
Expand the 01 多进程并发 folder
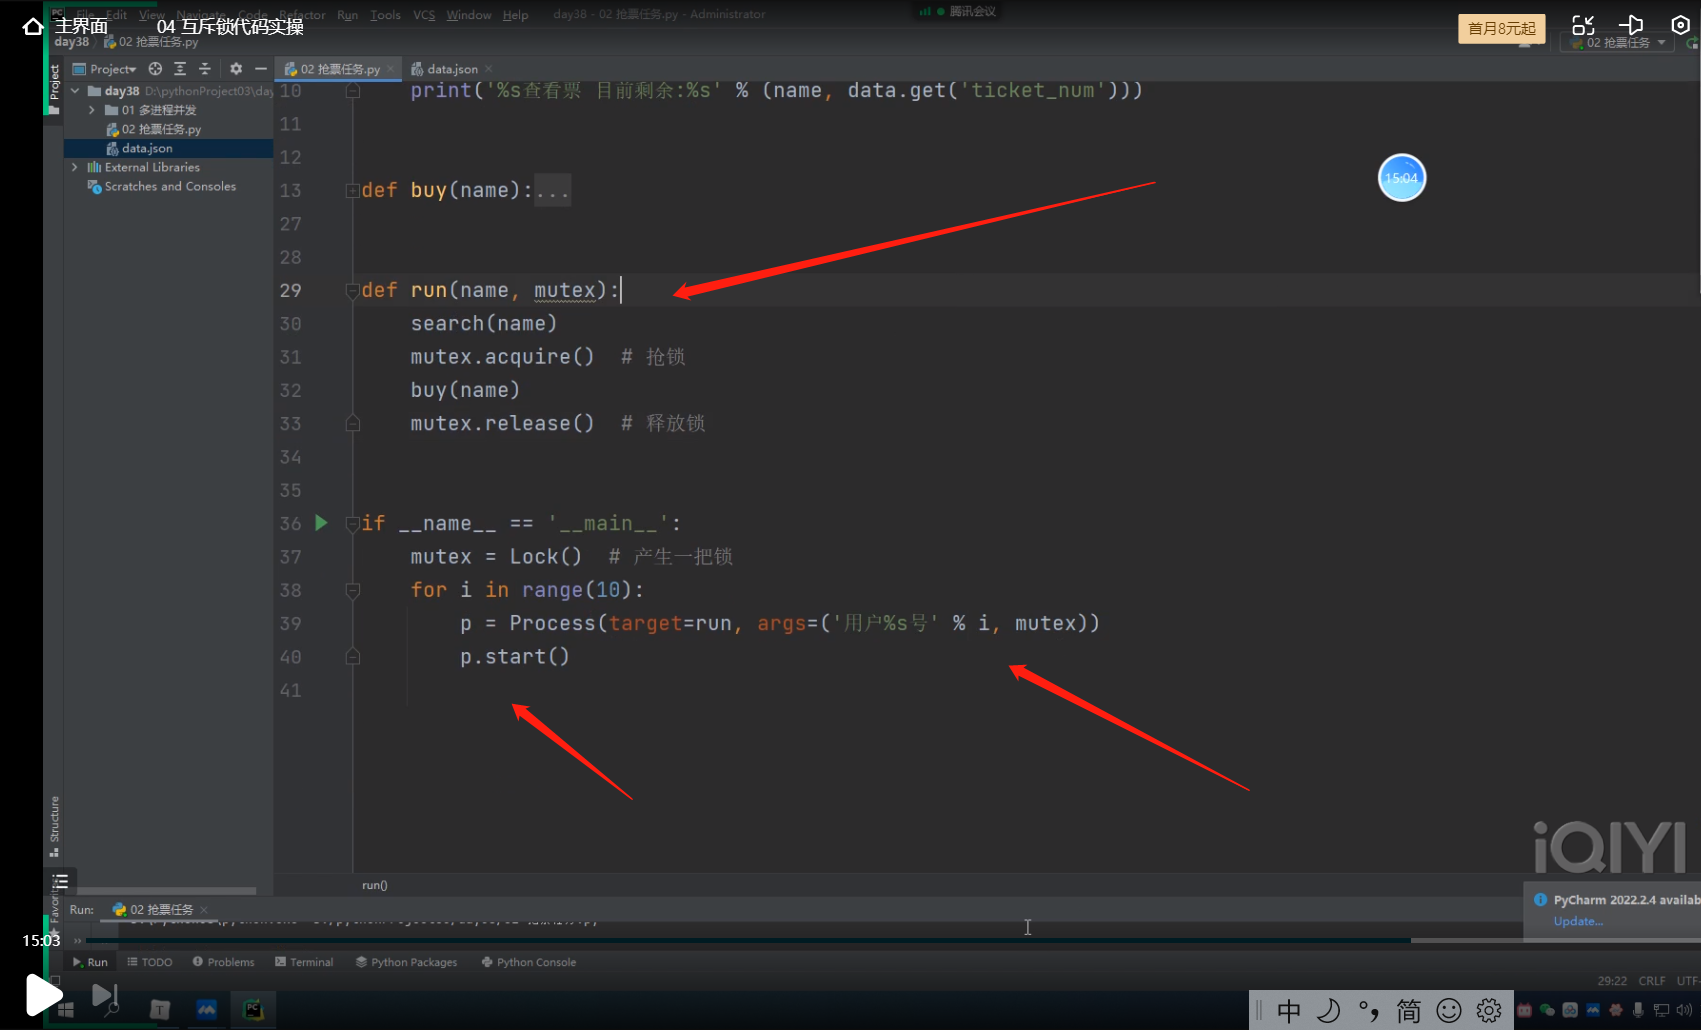tap(92, 110)
